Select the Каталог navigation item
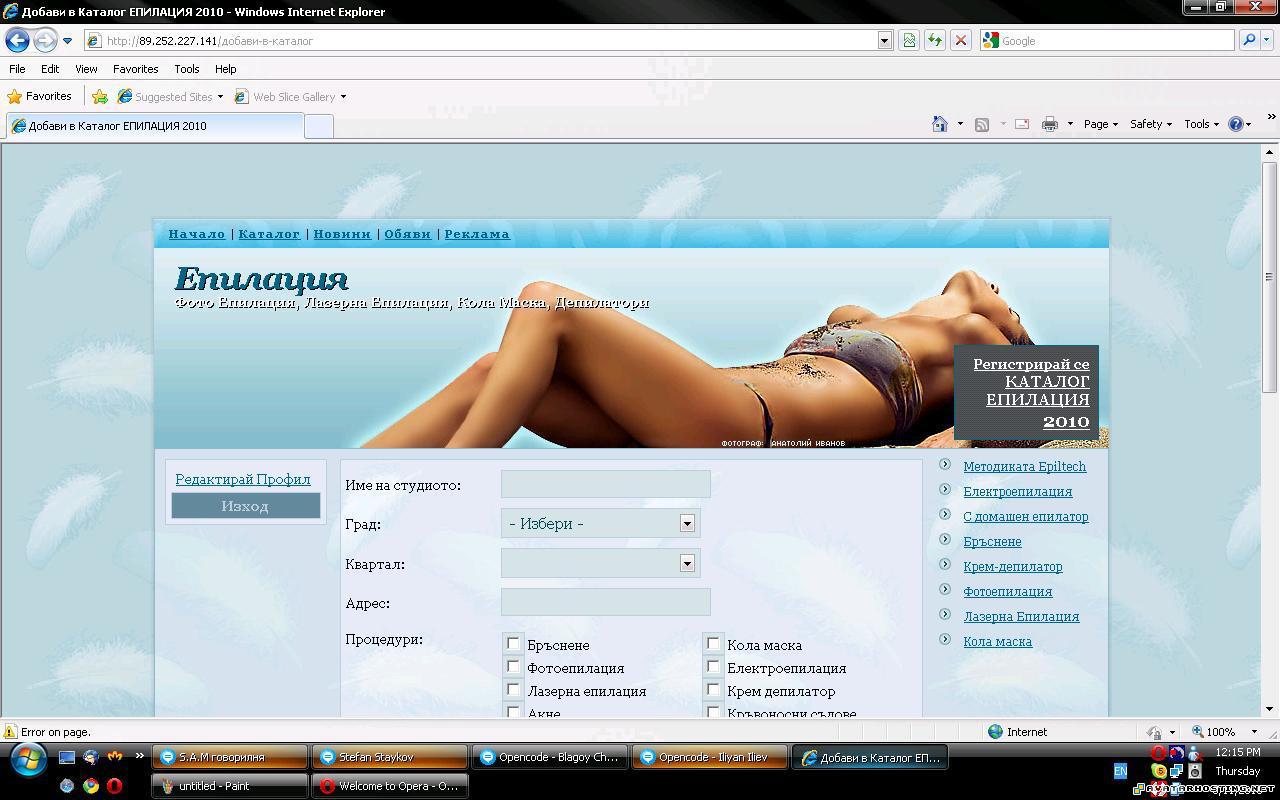 268,233
